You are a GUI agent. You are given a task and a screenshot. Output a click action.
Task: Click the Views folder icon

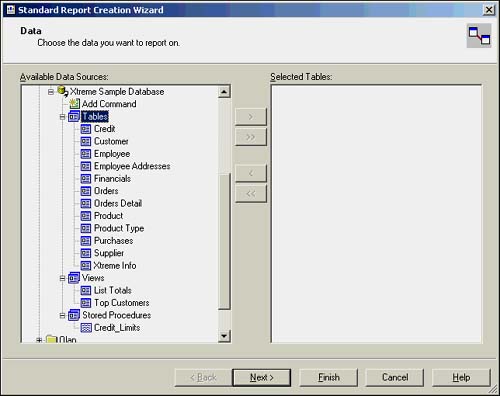click(x=74, y=278)
